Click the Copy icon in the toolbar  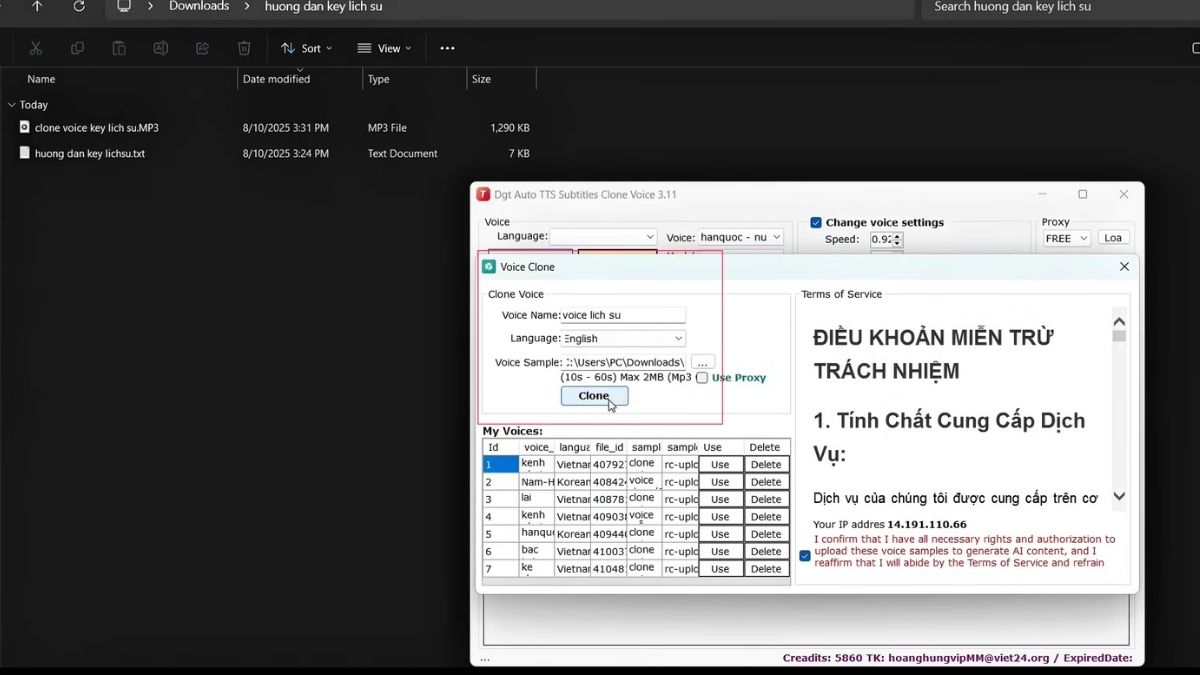[x=77, y=48]
